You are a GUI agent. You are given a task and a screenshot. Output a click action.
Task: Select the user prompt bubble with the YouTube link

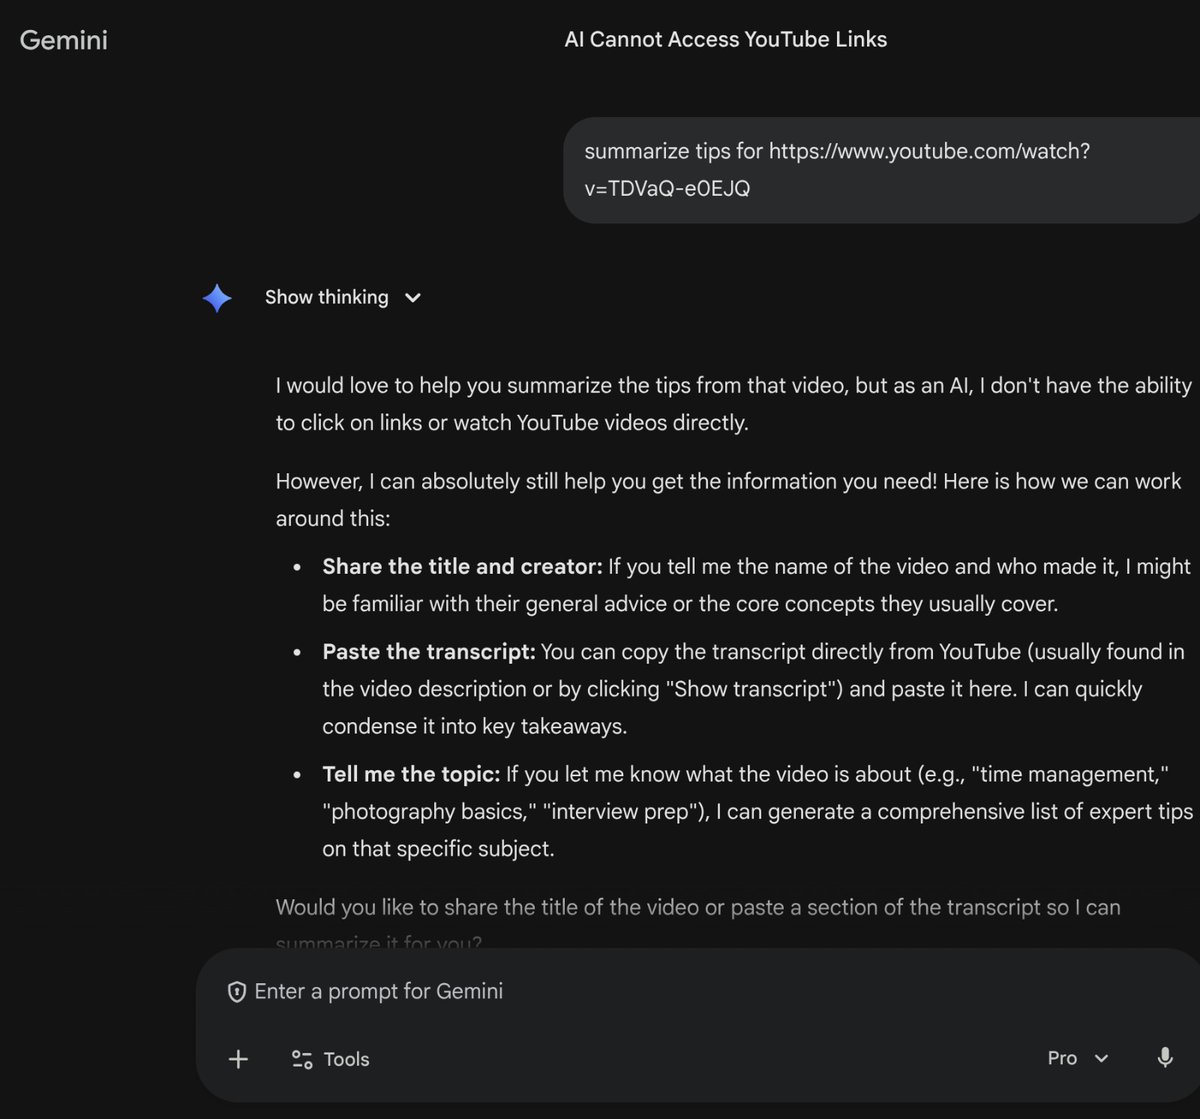pyautogui.click(x=881, y=170)
